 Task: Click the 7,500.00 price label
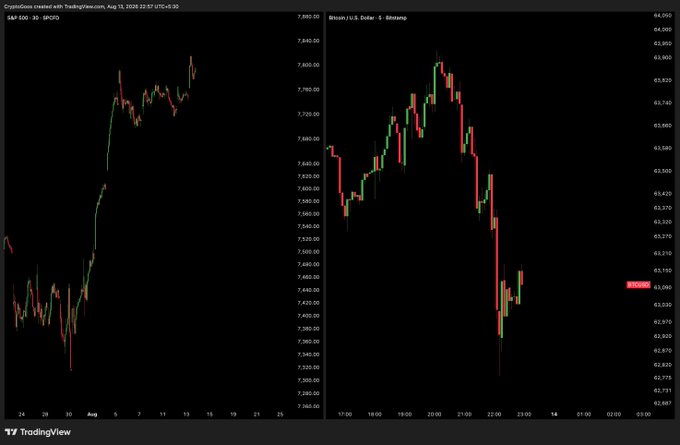point(308,252)
